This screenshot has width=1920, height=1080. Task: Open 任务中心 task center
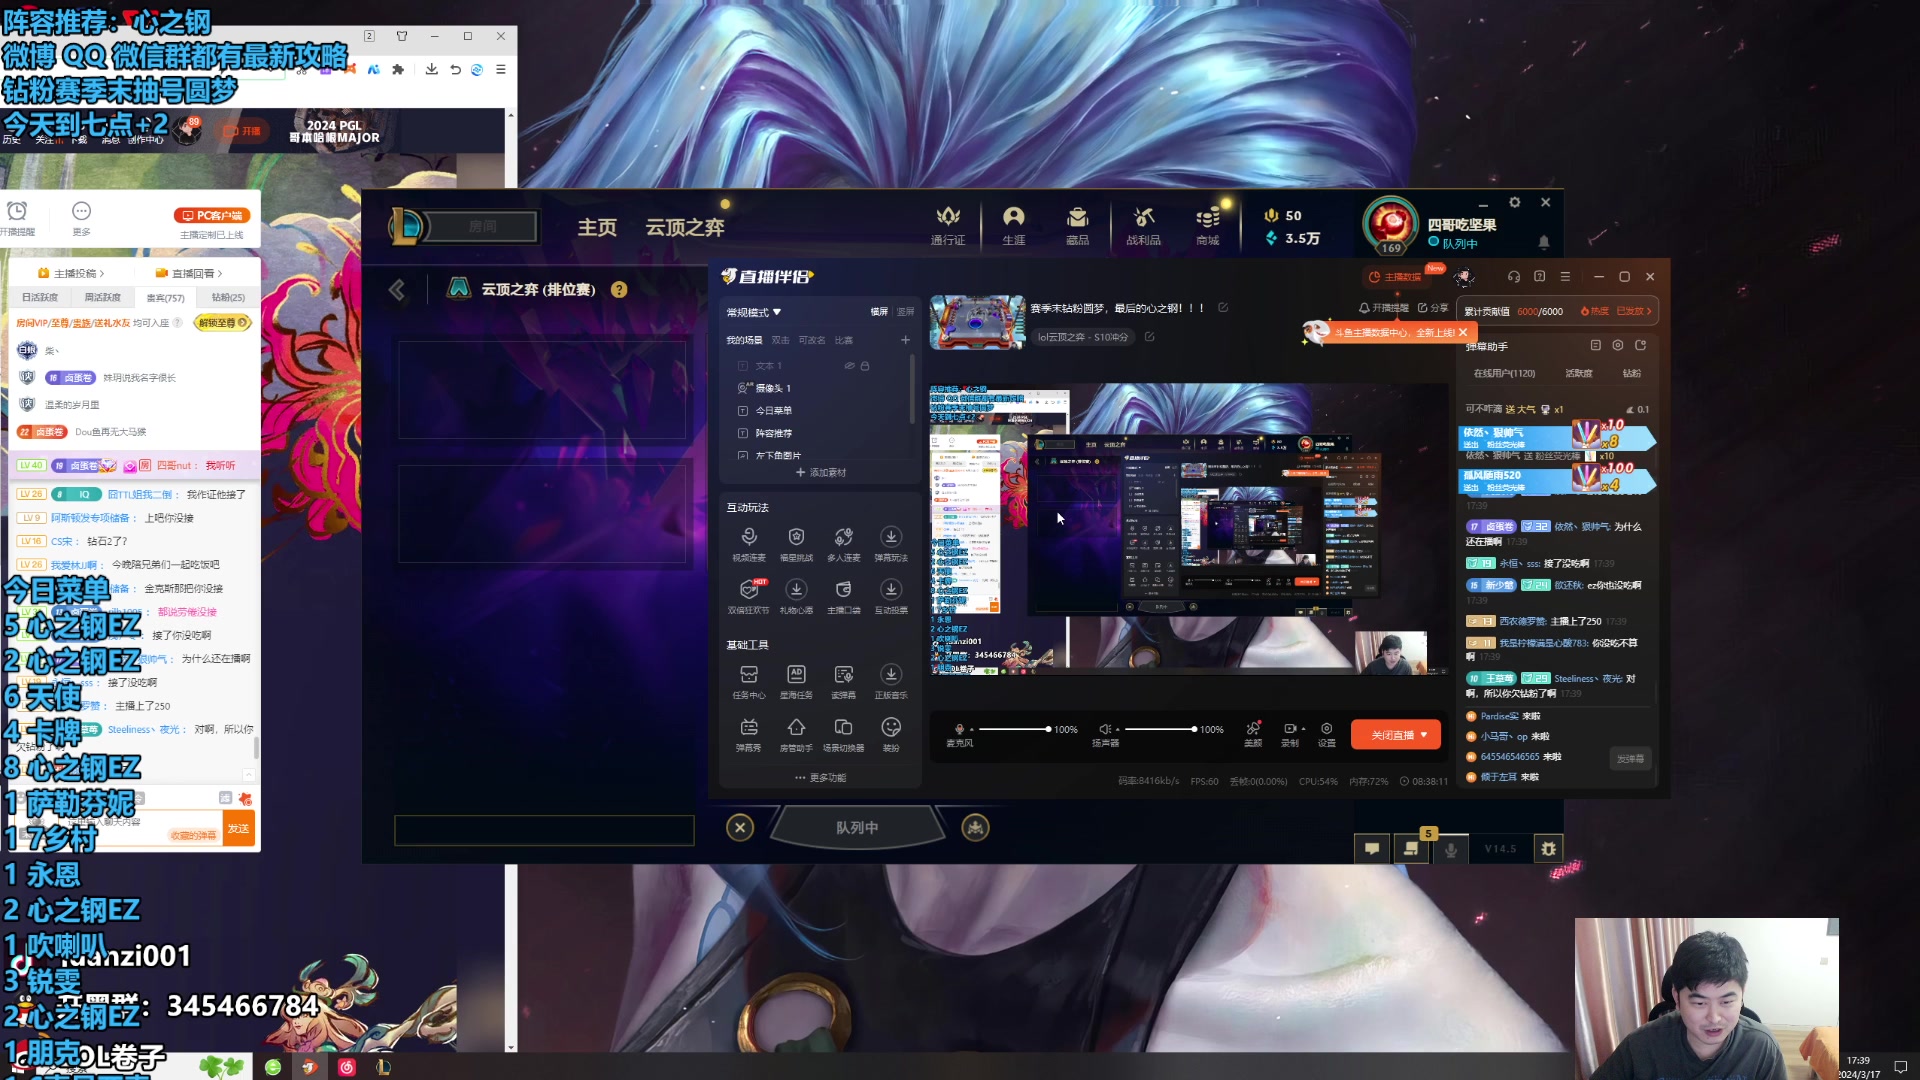[x=748, y=675]
